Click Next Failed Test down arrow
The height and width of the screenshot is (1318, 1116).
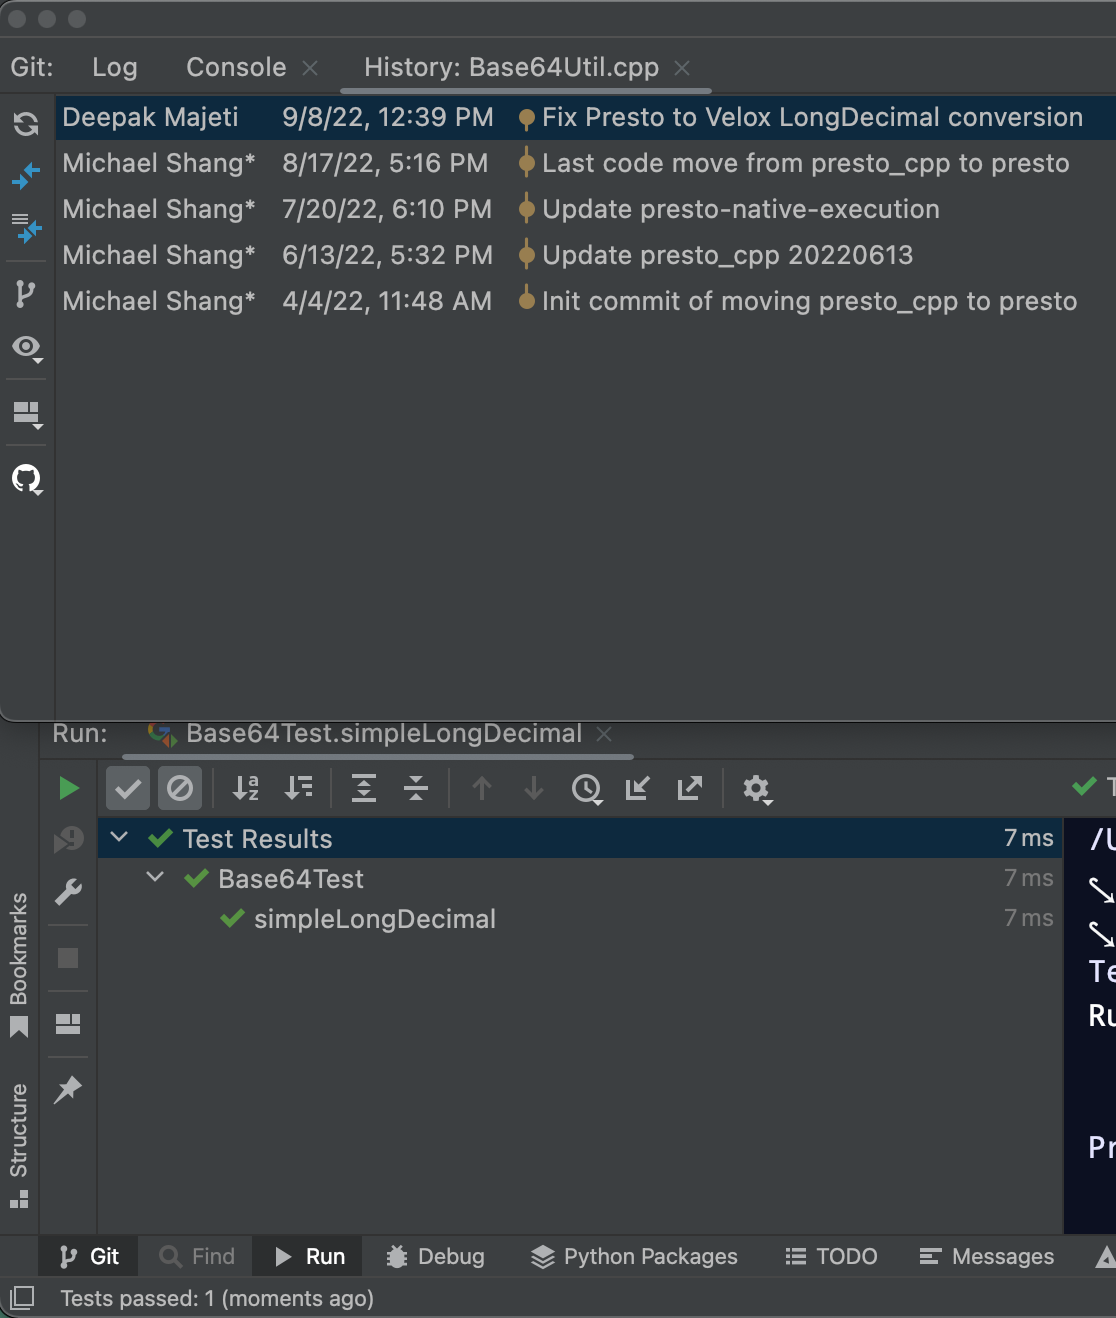534,789
